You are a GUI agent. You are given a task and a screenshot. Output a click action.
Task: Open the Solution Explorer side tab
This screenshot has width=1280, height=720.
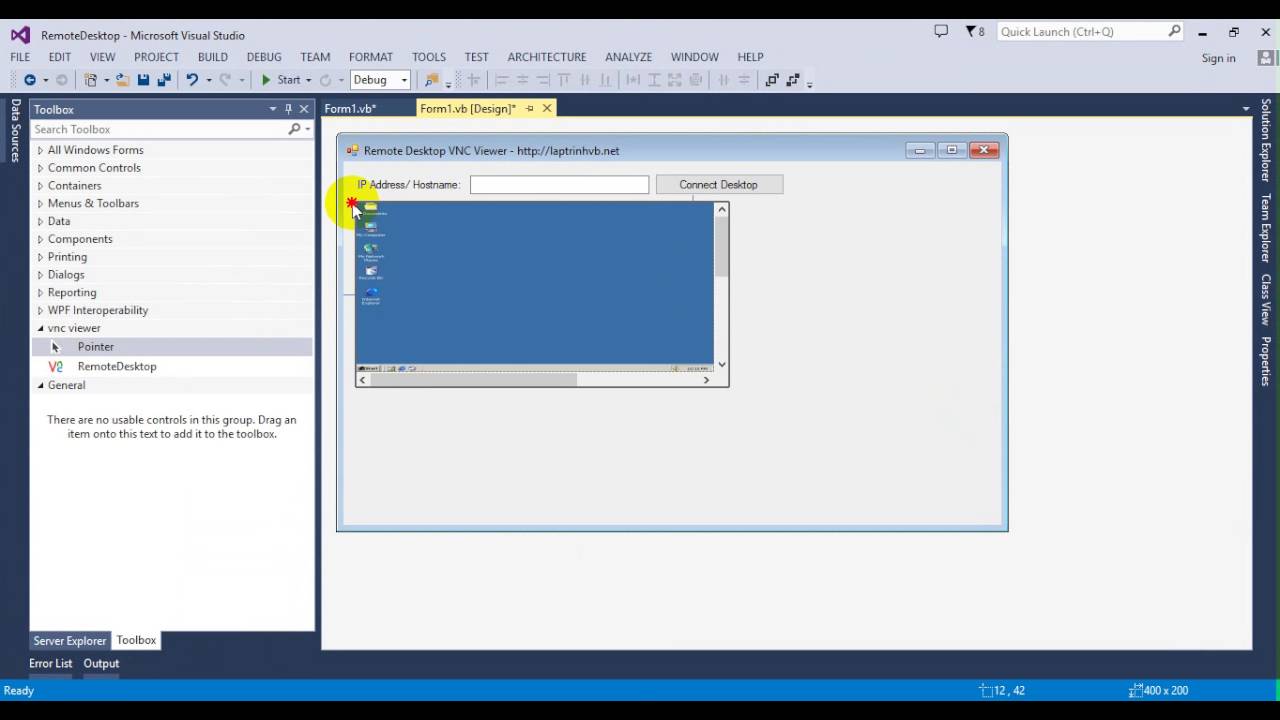(x=1265, y=140)
